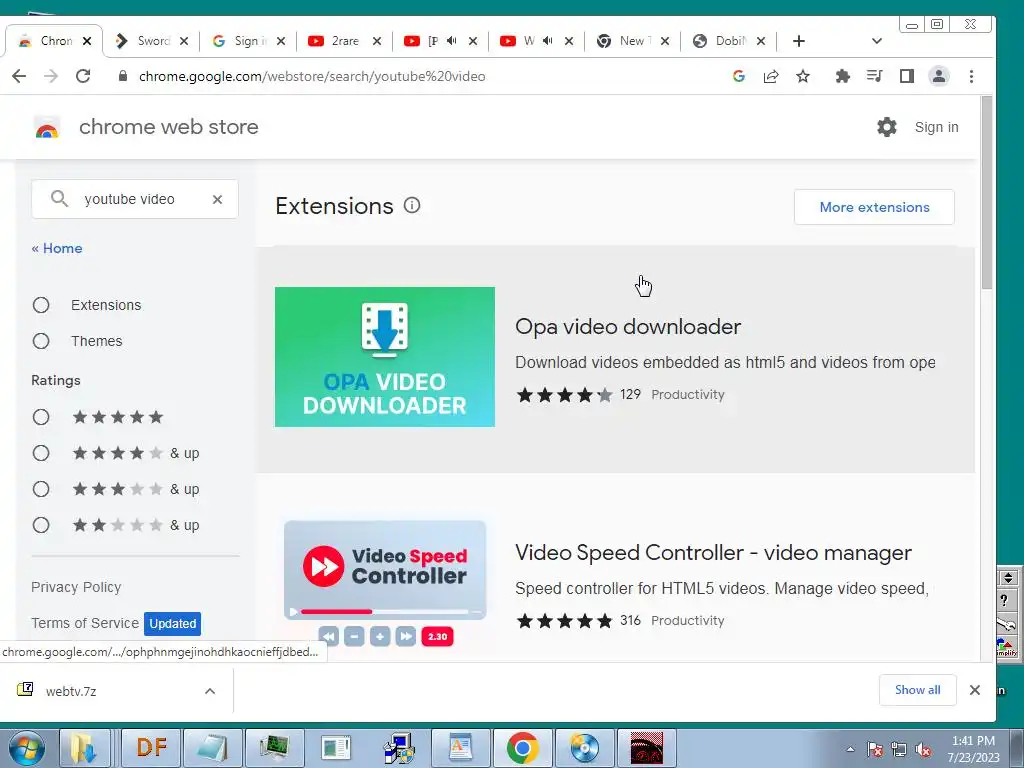Screen dimensions: 1024x768
Task: Close the Sword tab
Action: [184, 41]
